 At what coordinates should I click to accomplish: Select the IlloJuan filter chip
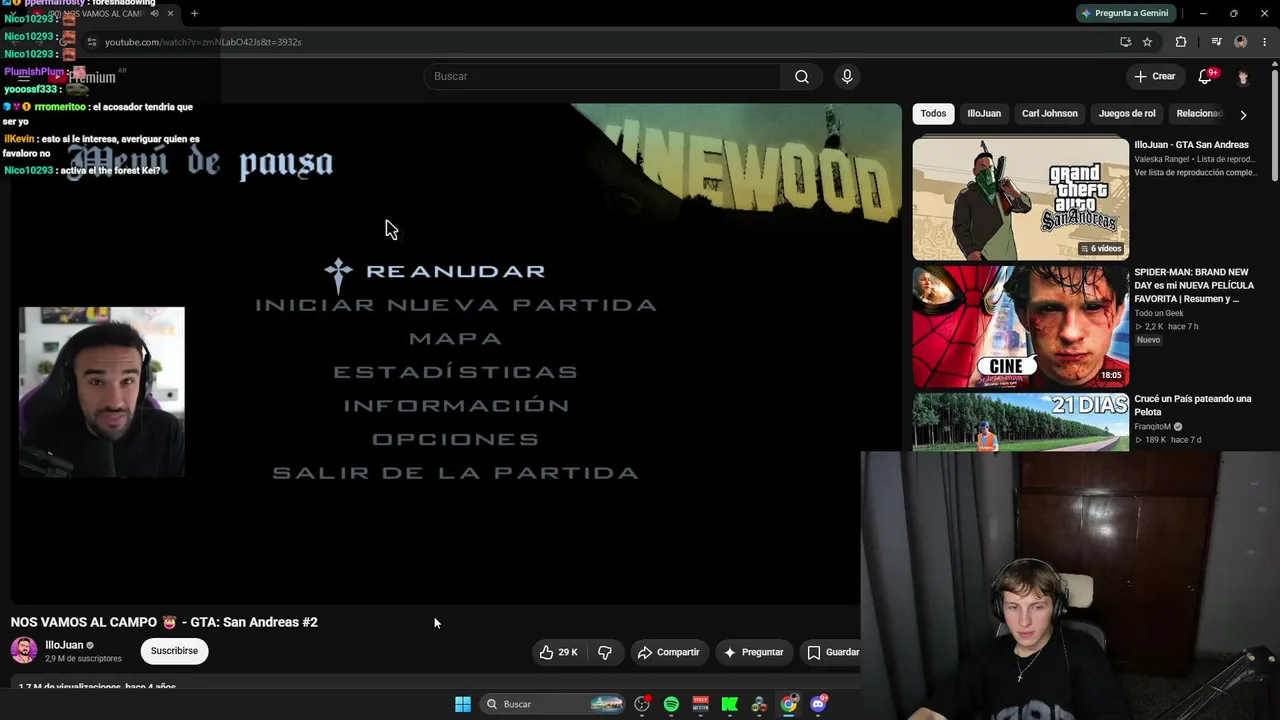point(984,114)
